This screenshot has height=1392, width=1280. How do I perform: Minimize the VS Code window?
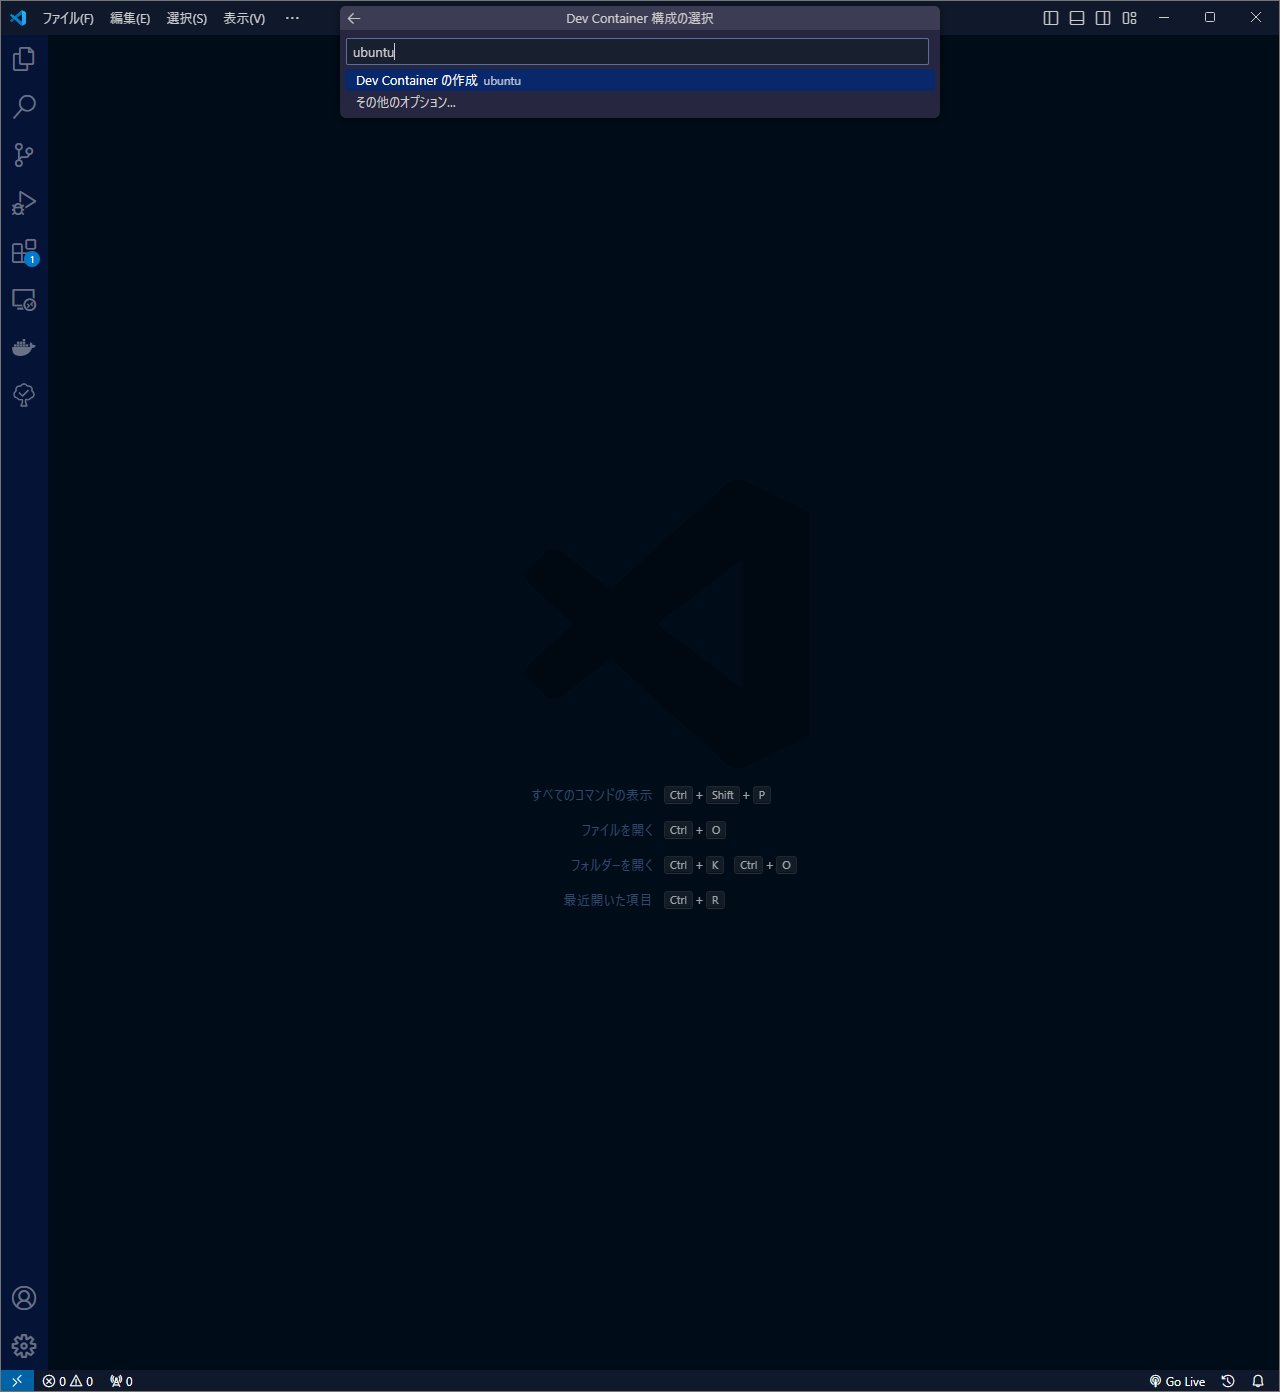tap(1164, 18)
